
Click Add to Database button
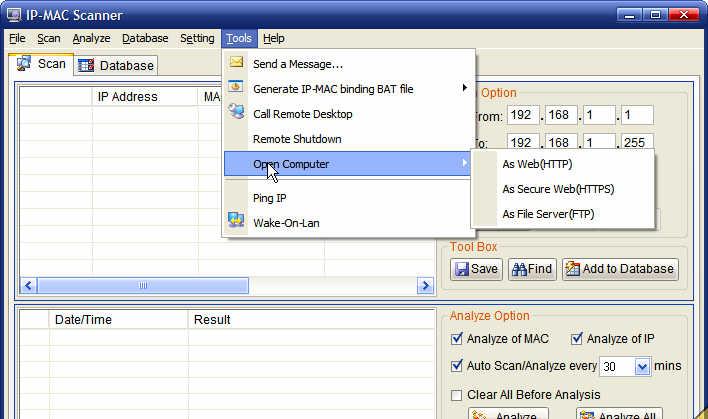[620, 269]
